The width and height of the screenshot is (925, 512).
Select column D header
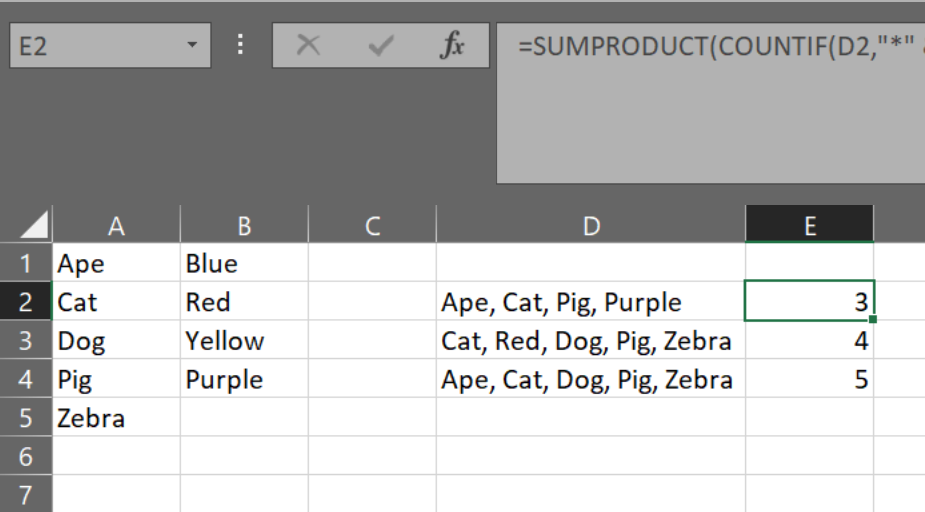pyautogui.click(x=590, y=226)
